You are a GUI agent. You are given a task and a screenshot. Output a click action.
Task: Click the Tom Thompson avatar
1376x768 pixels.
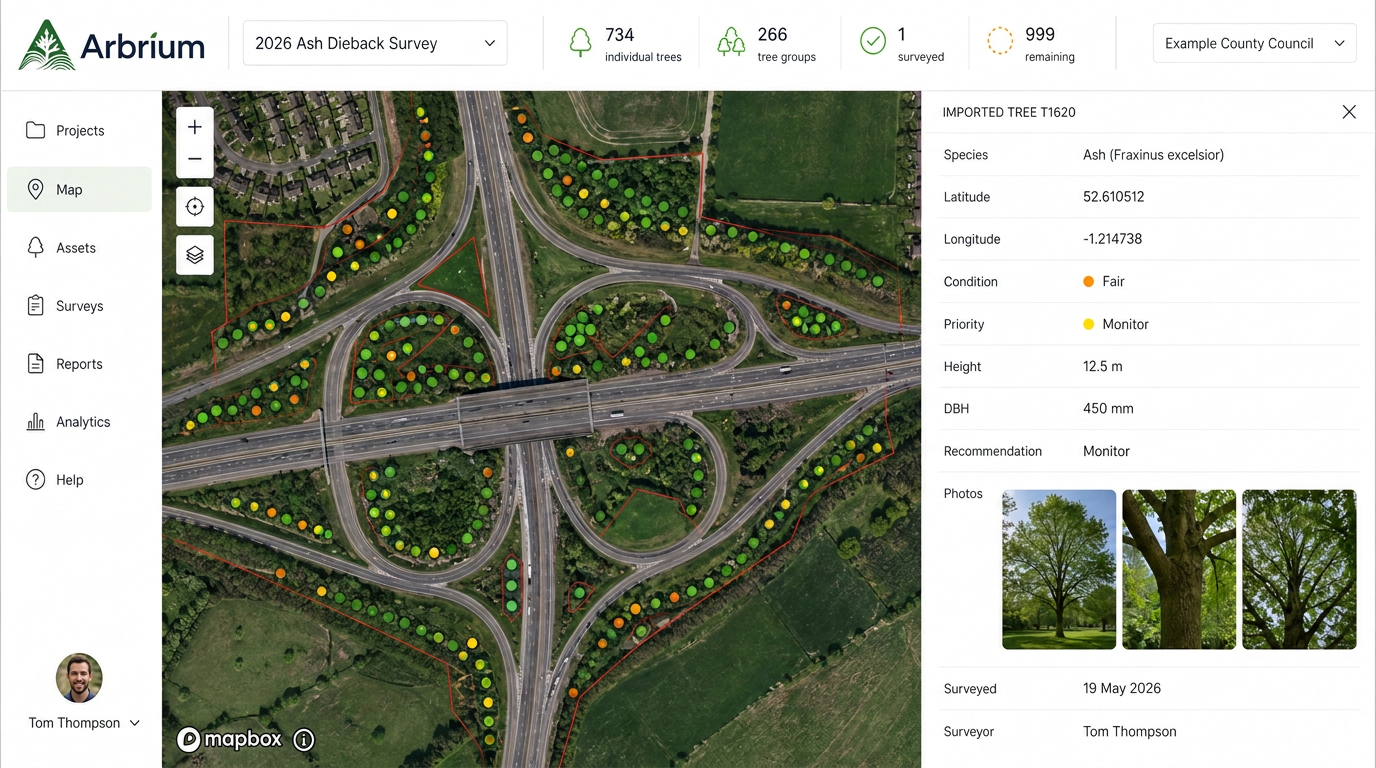pyautogui.click(x=79, y=678)
